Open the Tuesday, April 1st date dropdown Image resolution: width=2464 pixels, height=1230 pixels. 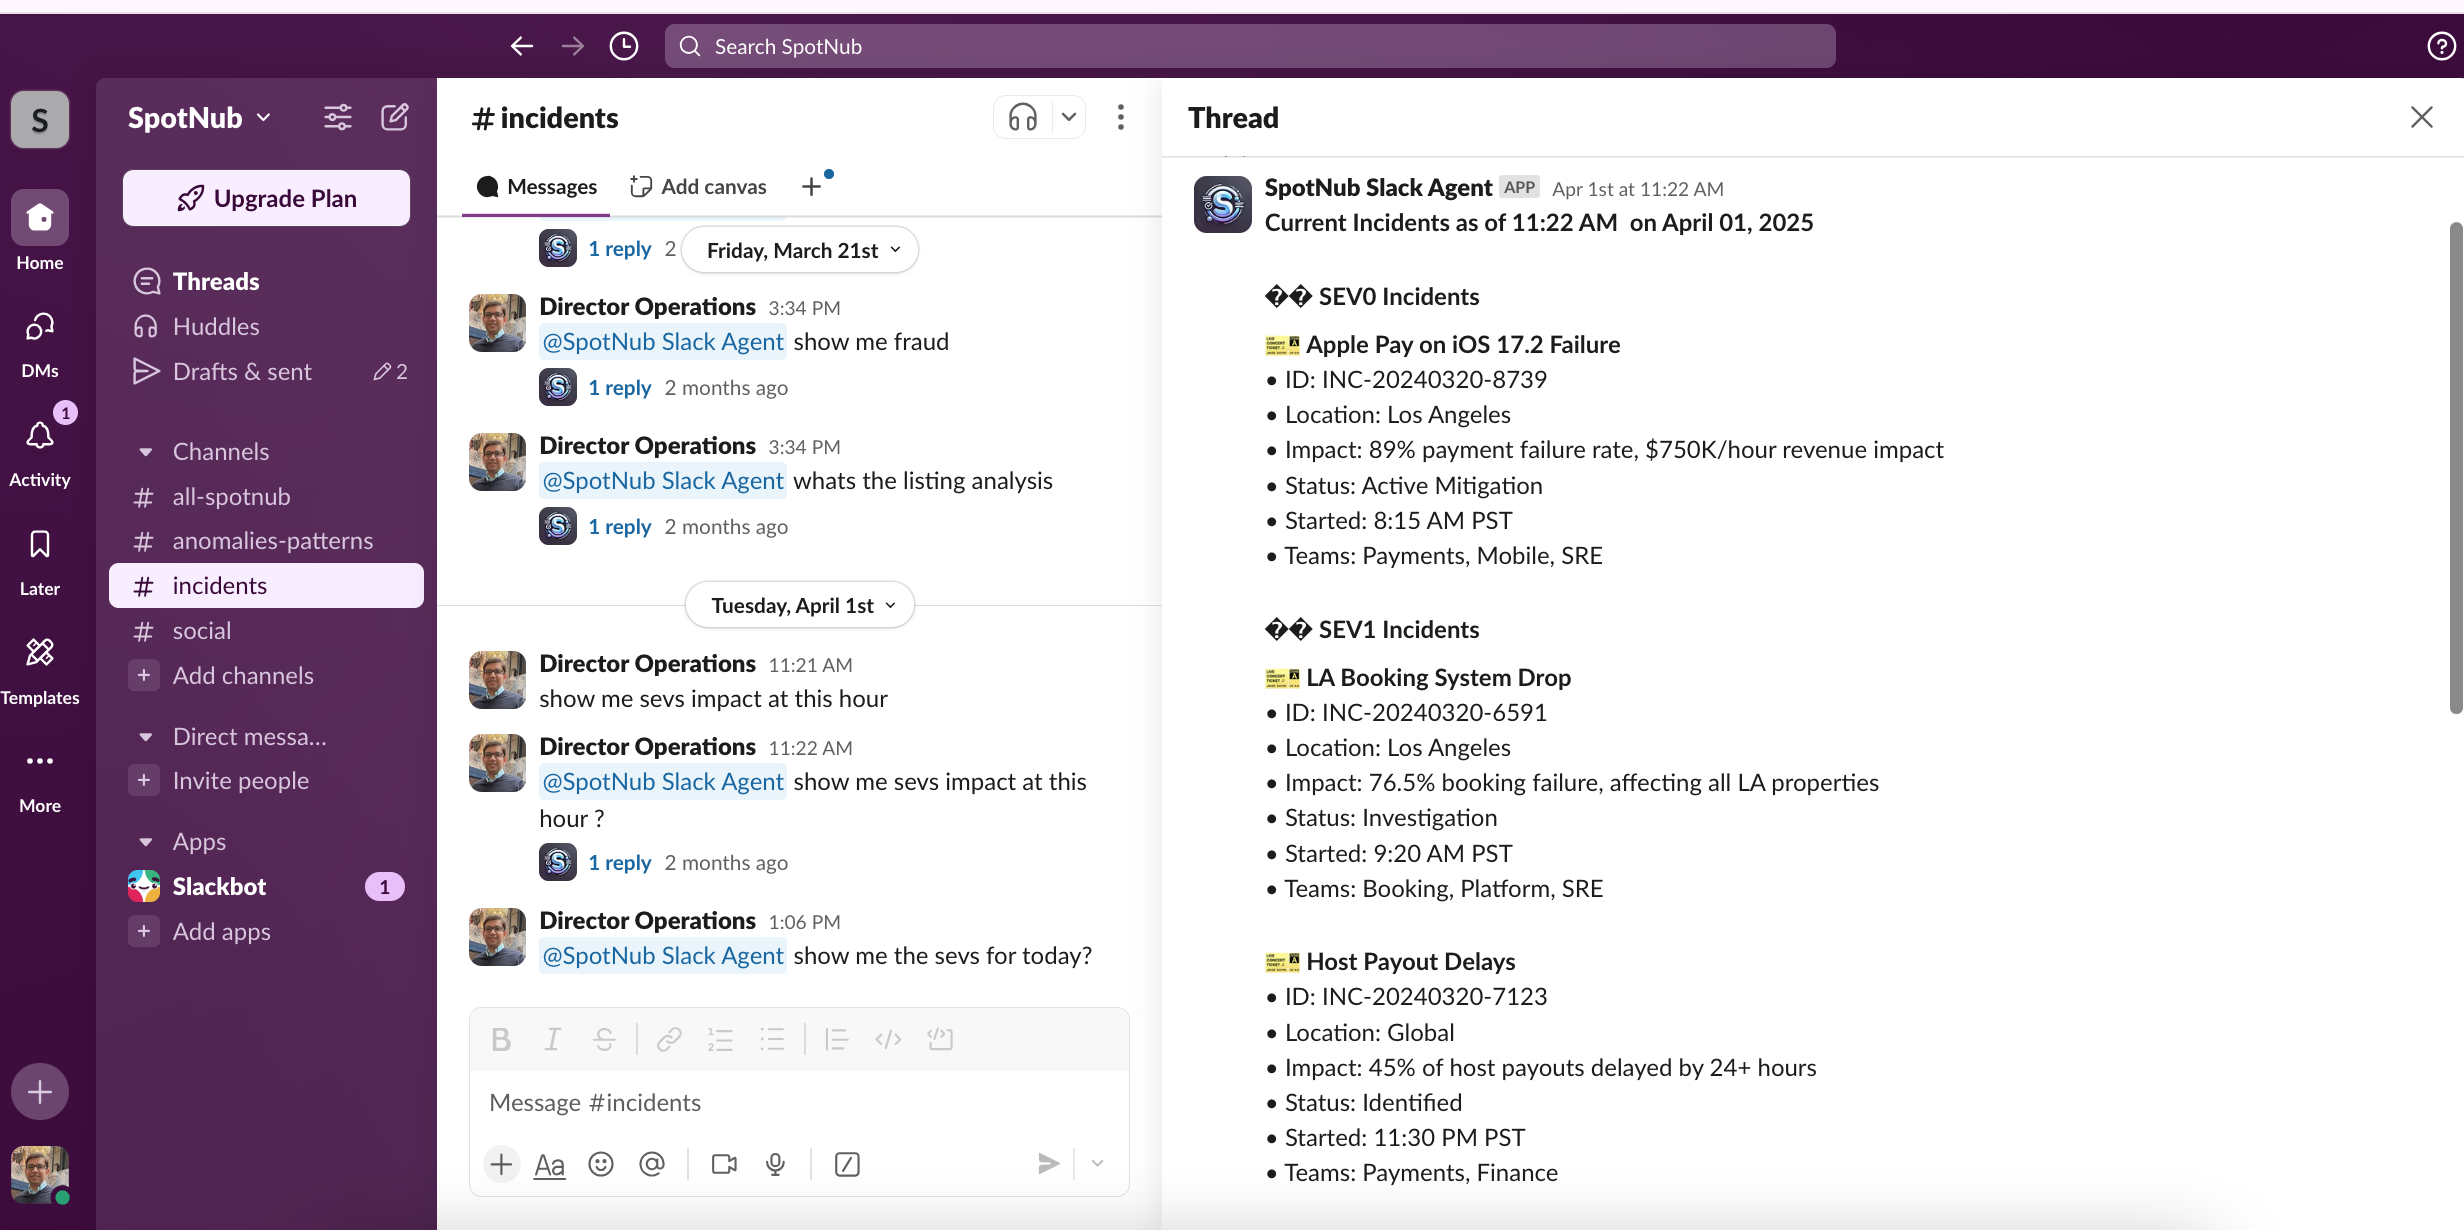[x=800, y=605]
